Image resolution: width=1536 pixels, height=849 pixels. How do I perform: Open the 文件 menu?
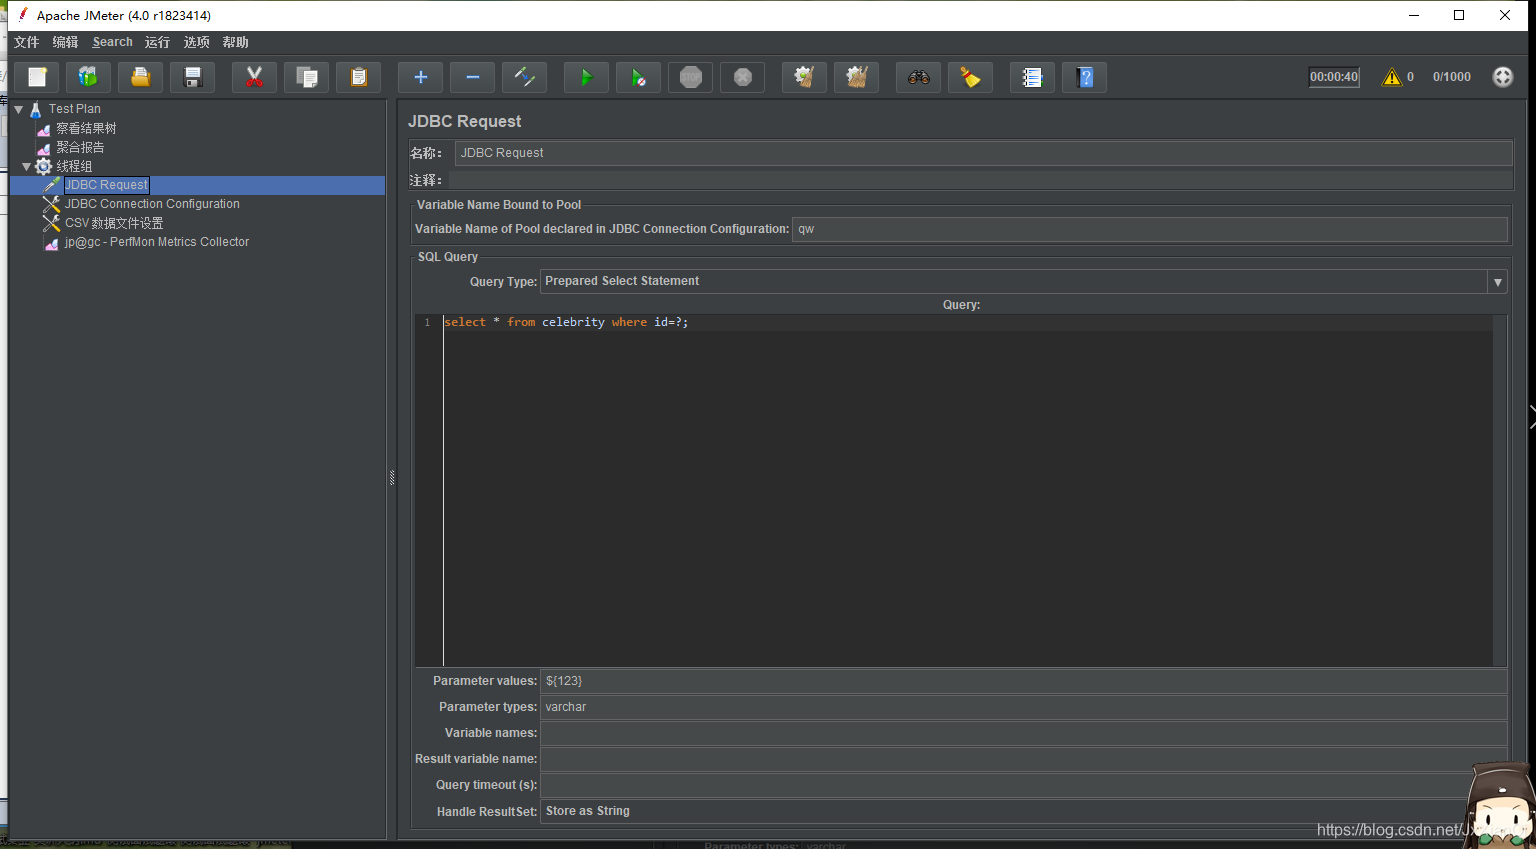tap(27, 42)
